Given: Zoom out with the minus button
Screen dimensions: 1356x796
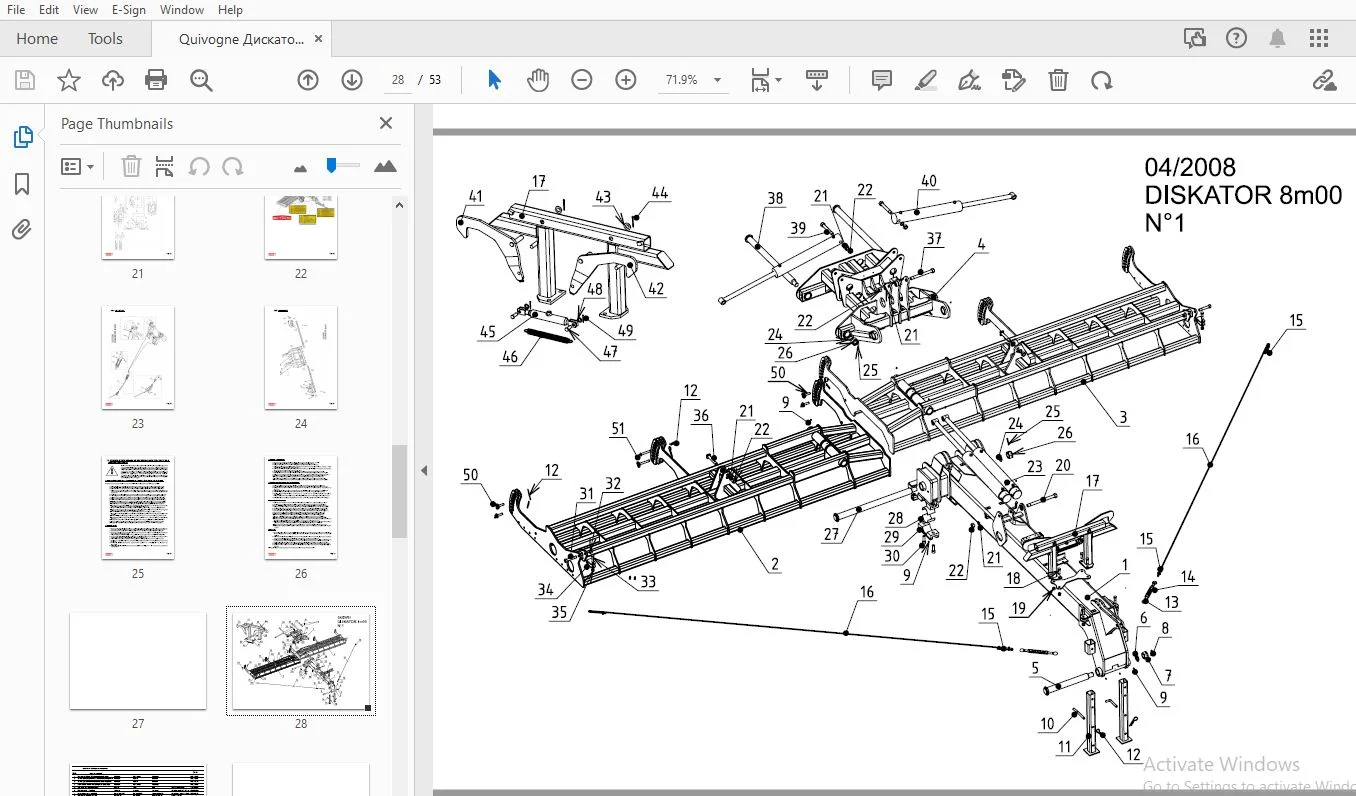Looking at the screenshot, I should point(582,80).
